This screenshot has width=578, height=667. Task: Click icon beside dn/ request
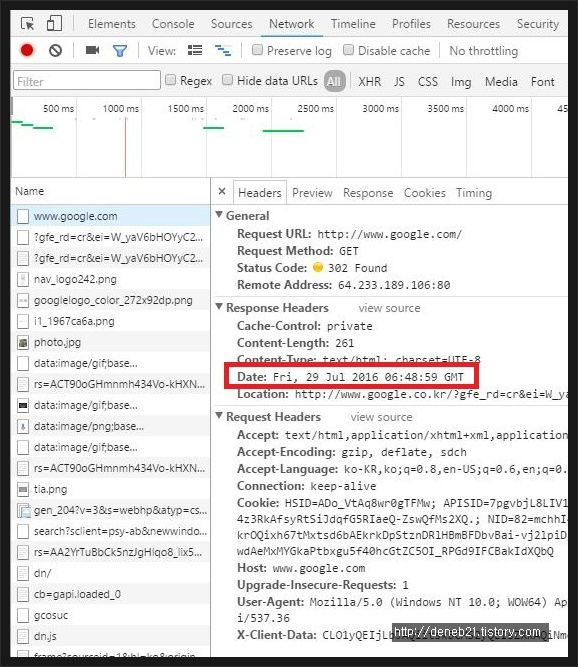(x=23, y=574)
